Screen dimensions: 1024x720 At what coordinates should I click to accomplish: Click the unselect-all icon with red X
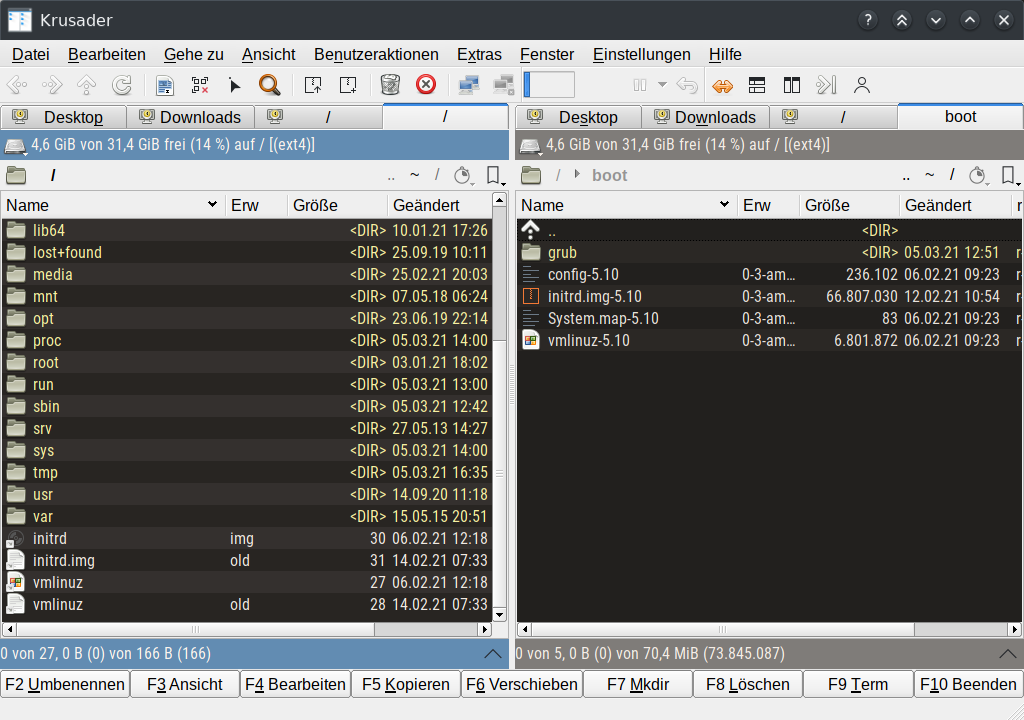(200, 85)
